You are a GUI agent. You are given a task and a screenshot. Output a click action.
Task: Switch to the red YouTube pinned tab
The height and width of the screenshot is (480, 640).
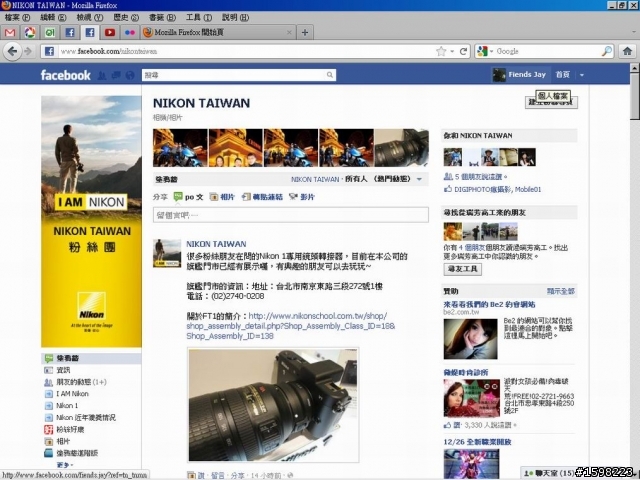pyautogui.click(x=110, y=32)
